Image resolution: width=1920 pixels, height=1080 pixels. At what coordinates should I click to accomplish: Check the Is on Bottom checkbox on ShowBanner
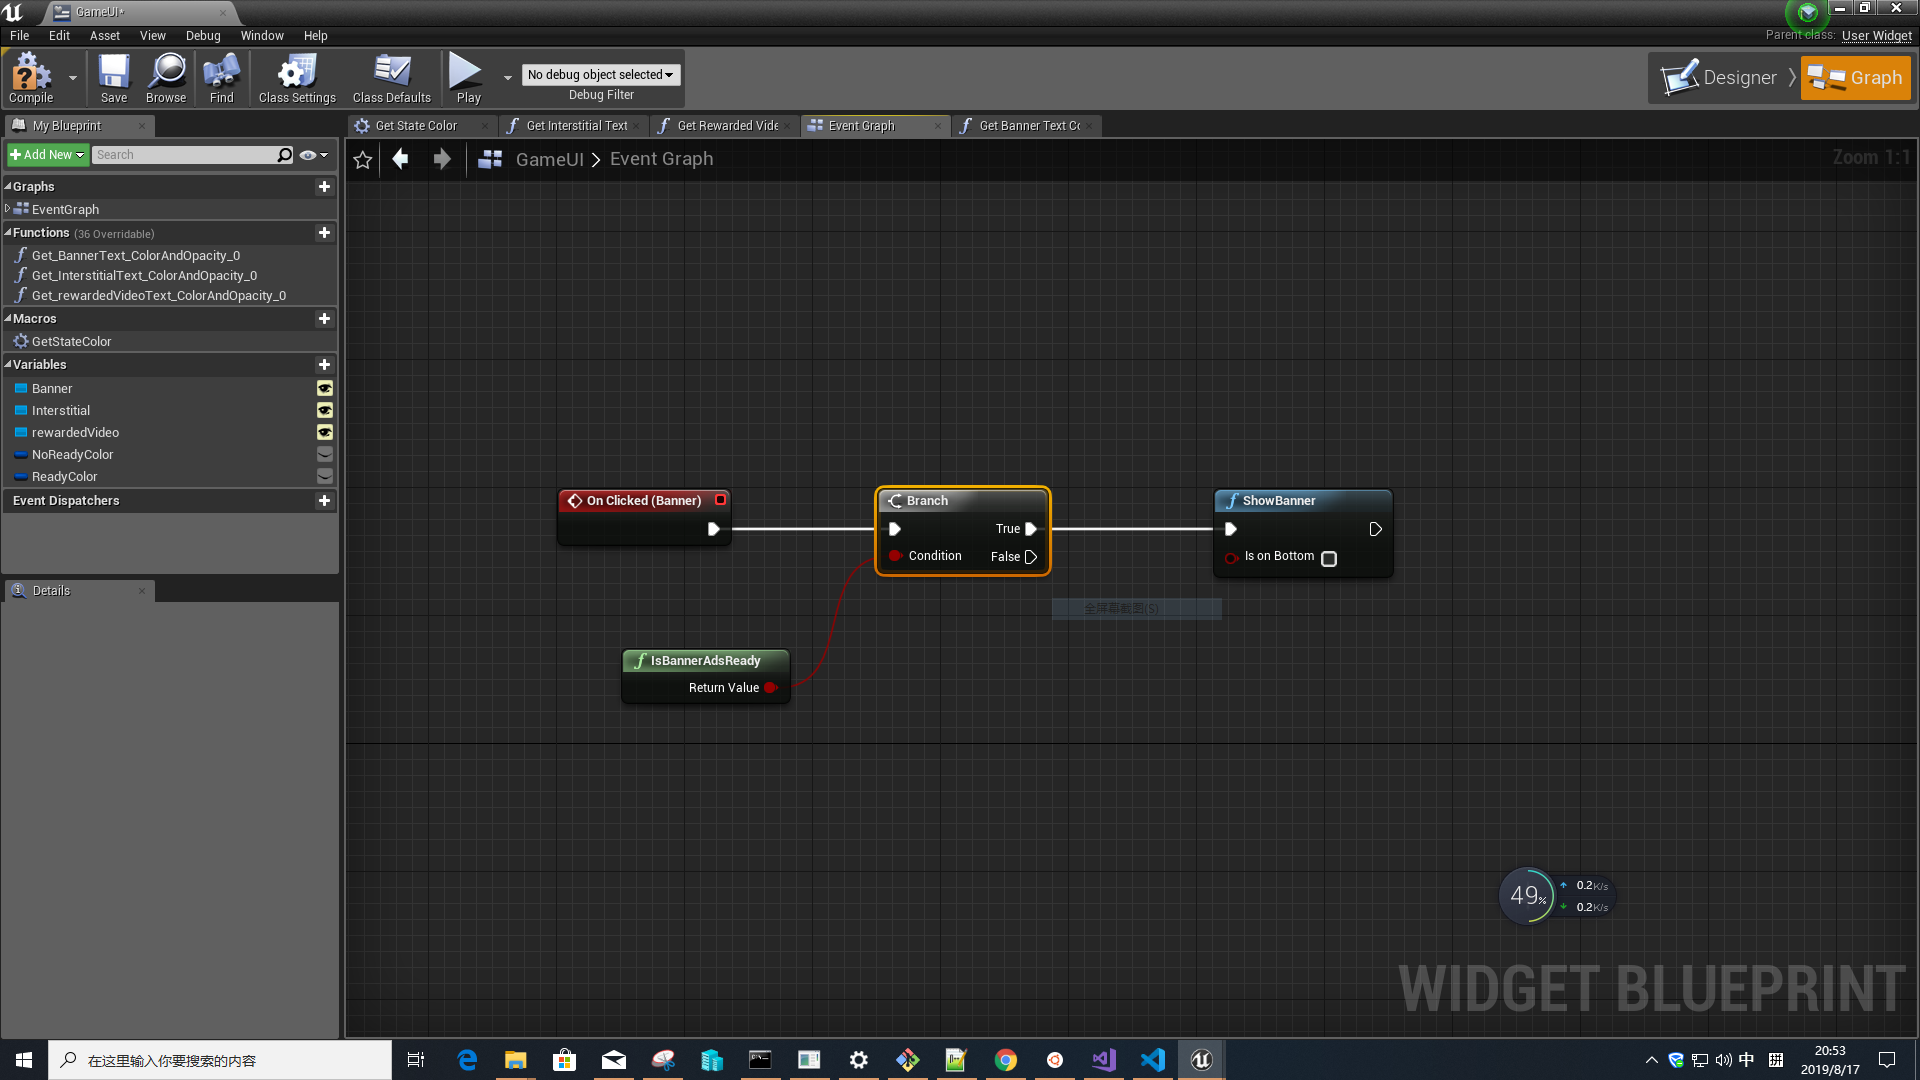(x=1328, y=559)
